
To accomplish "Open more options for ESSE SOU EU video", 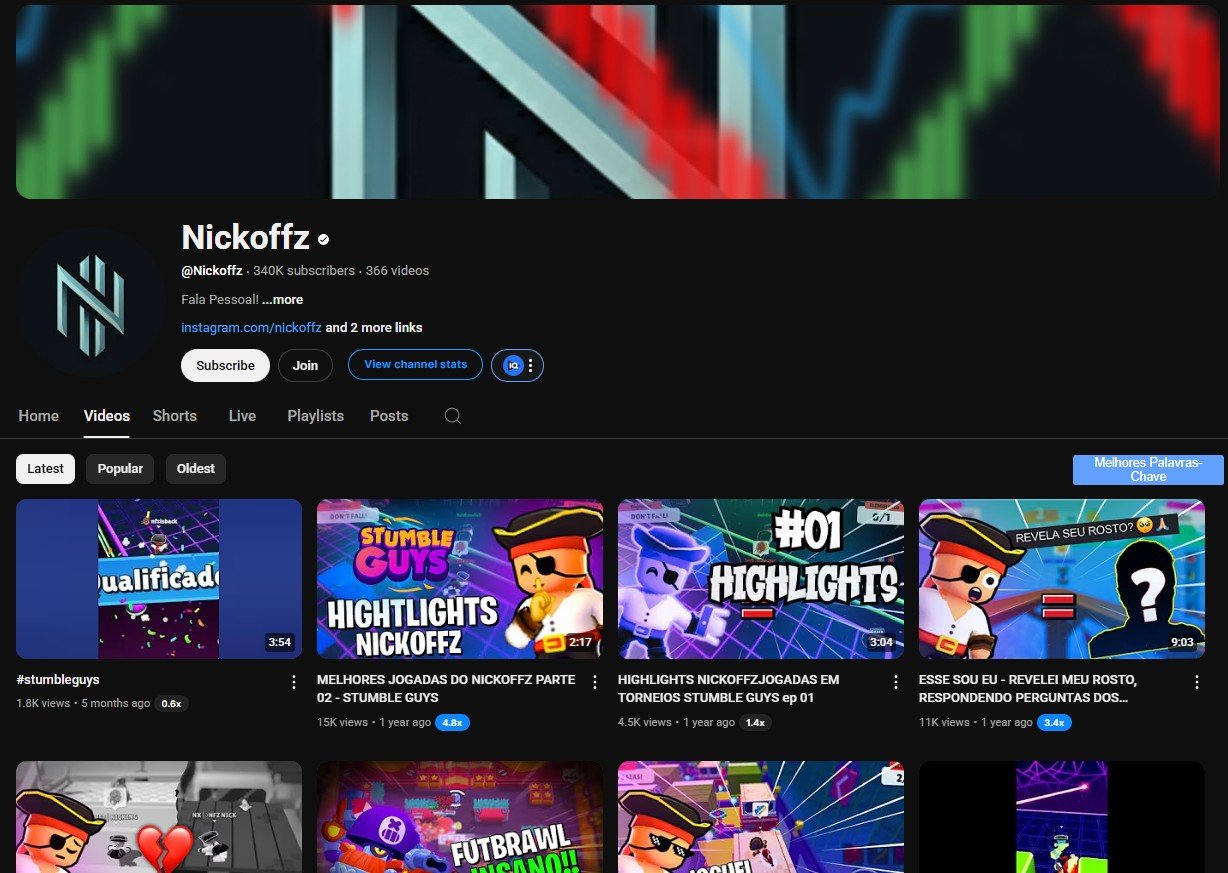I will [x=1197, y=682].
